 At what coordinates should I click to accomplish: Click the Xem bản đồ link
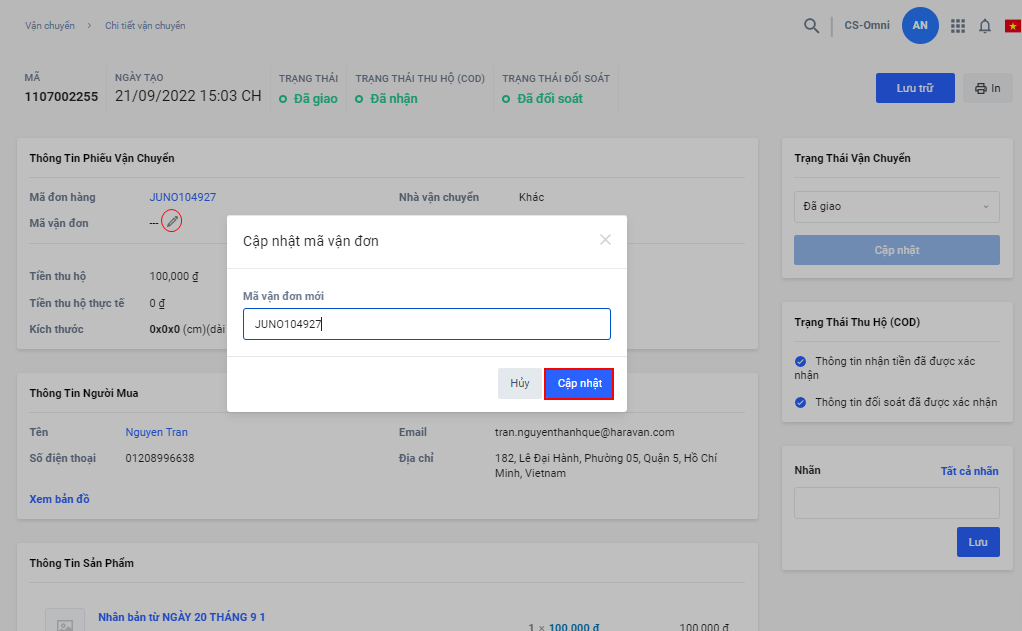click(x=59, y=499)
